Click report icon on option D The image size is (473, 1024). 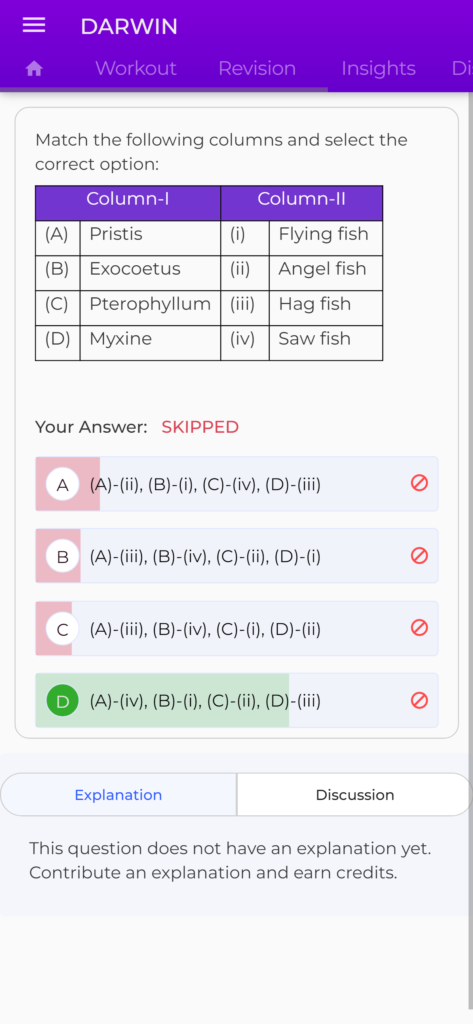tap(419, 700)
